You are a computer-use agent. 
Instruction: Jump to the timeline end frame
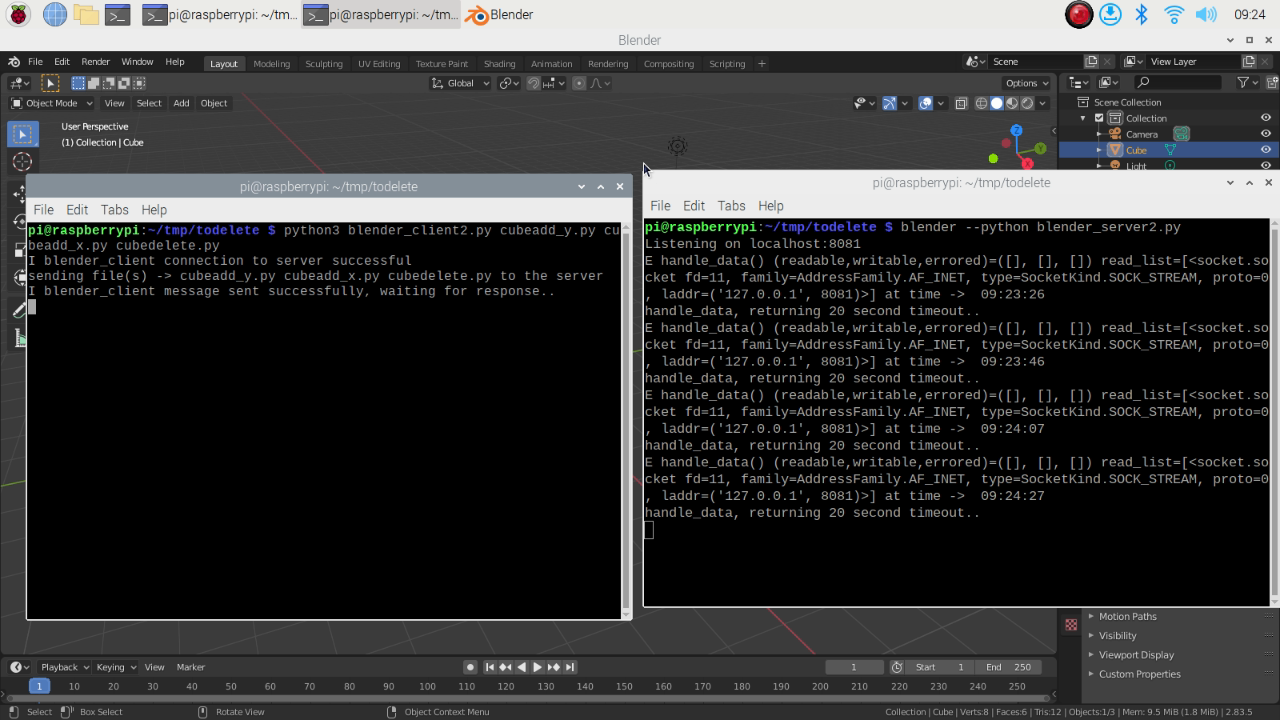tap(569, 667)
